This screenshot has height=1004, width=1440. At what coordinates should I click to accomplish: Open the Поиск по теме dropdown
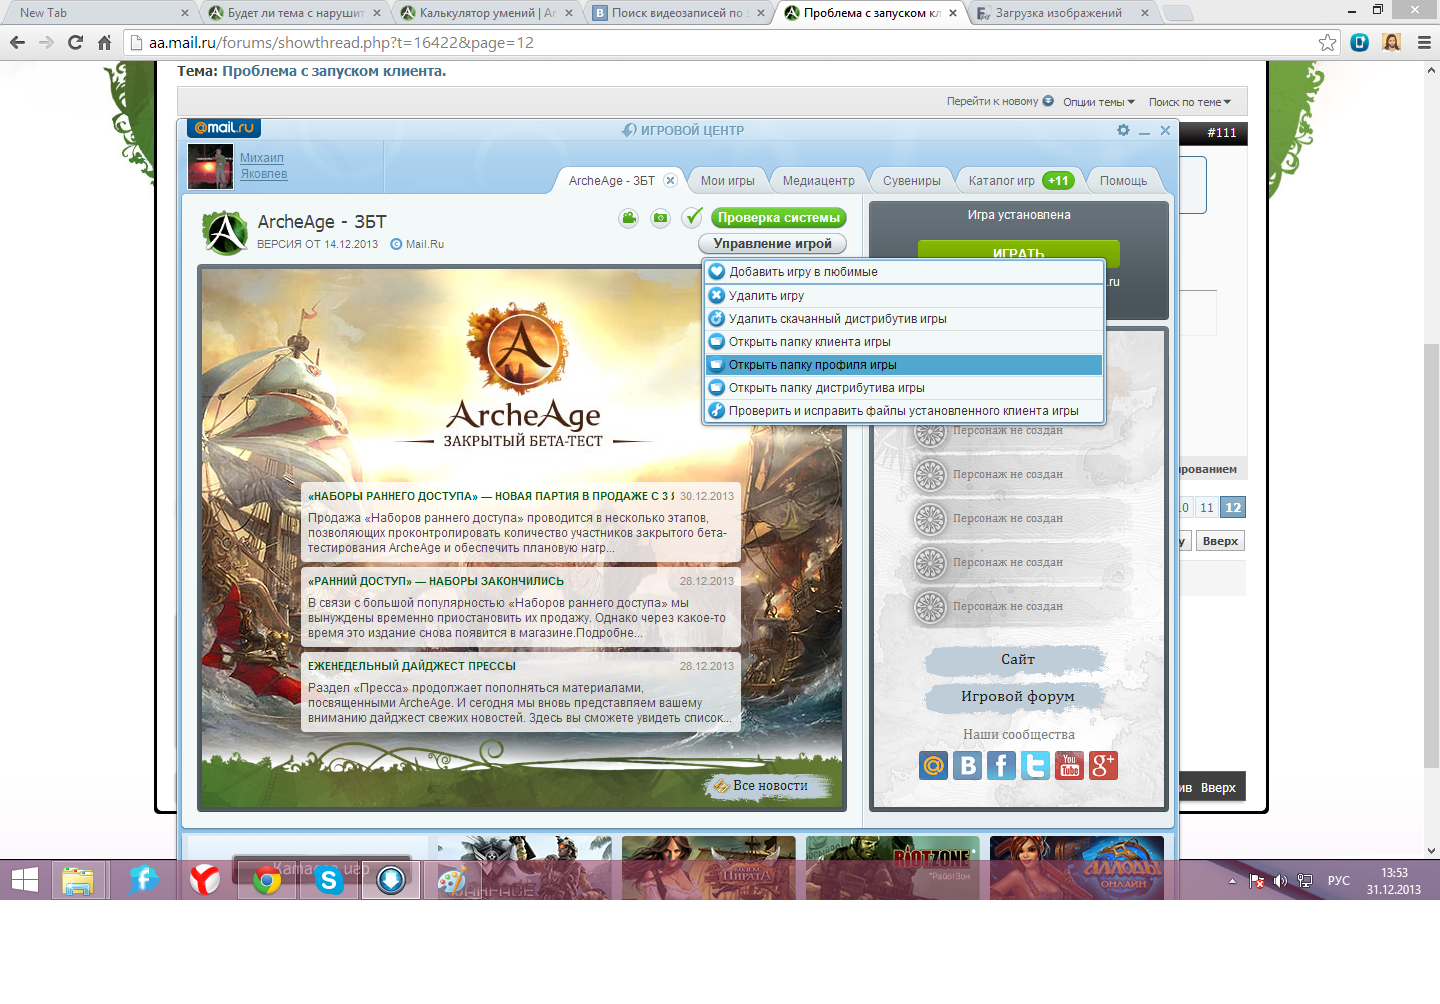click(1190, 102)
